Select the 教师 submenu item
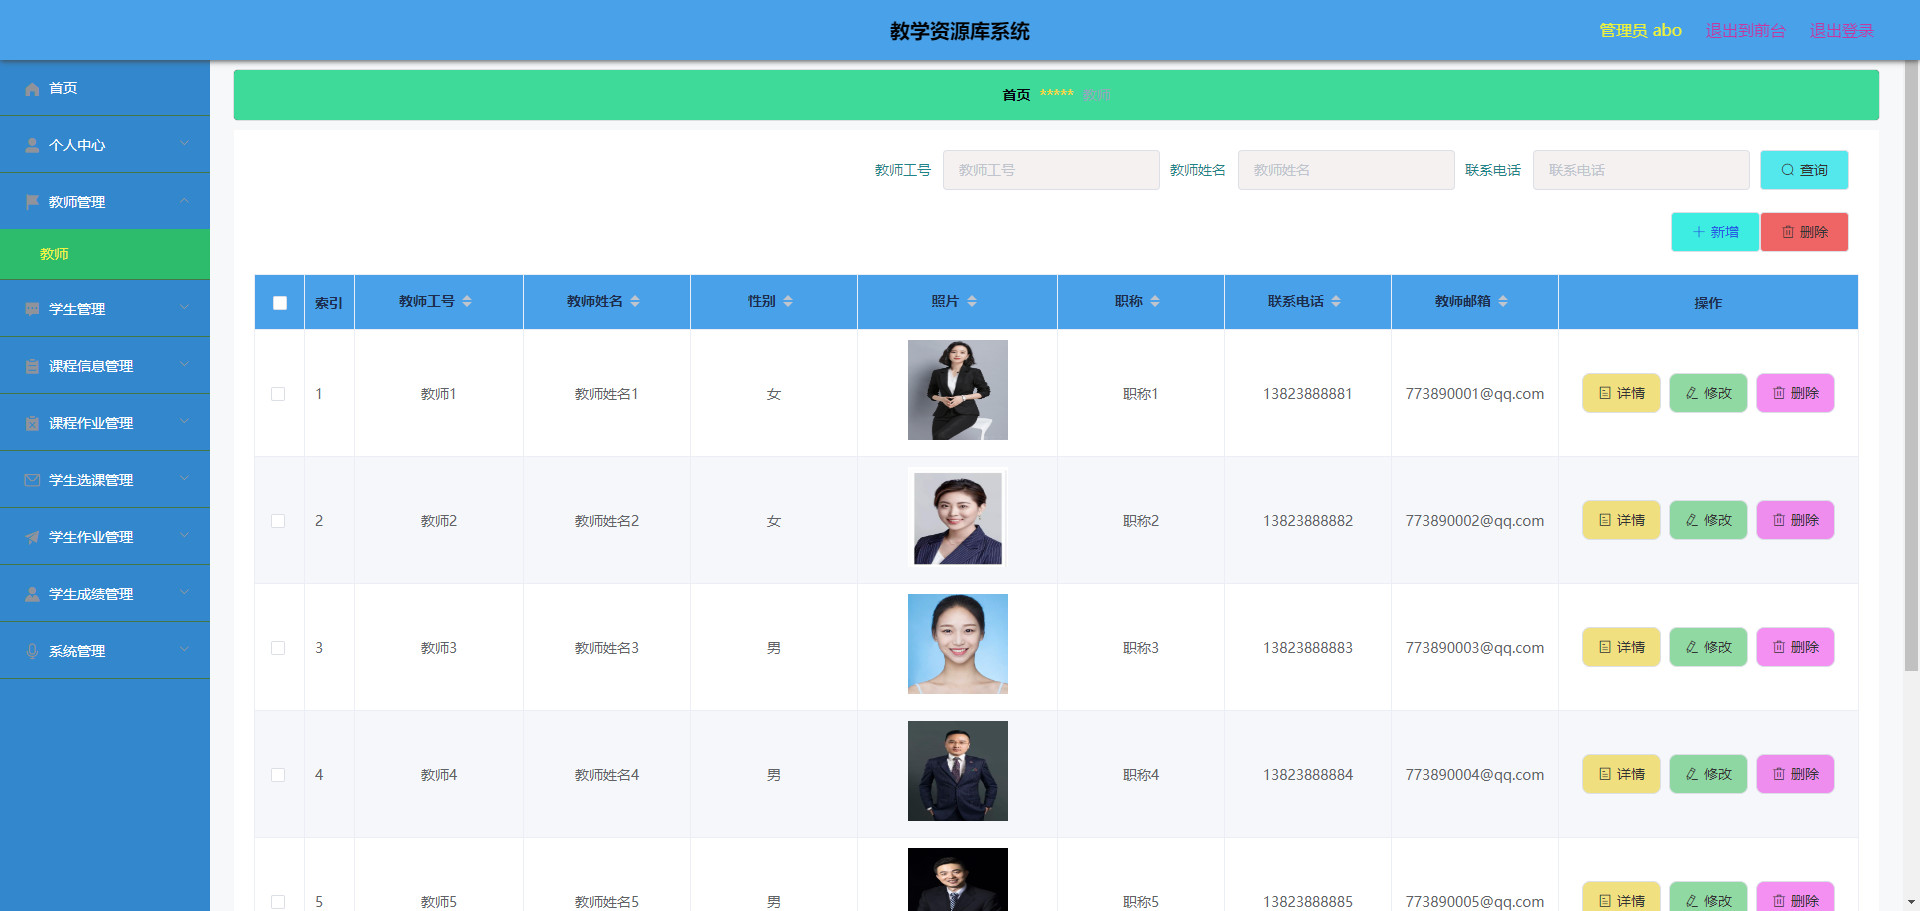The image size is (1920, 911). (x=105, y=254)
